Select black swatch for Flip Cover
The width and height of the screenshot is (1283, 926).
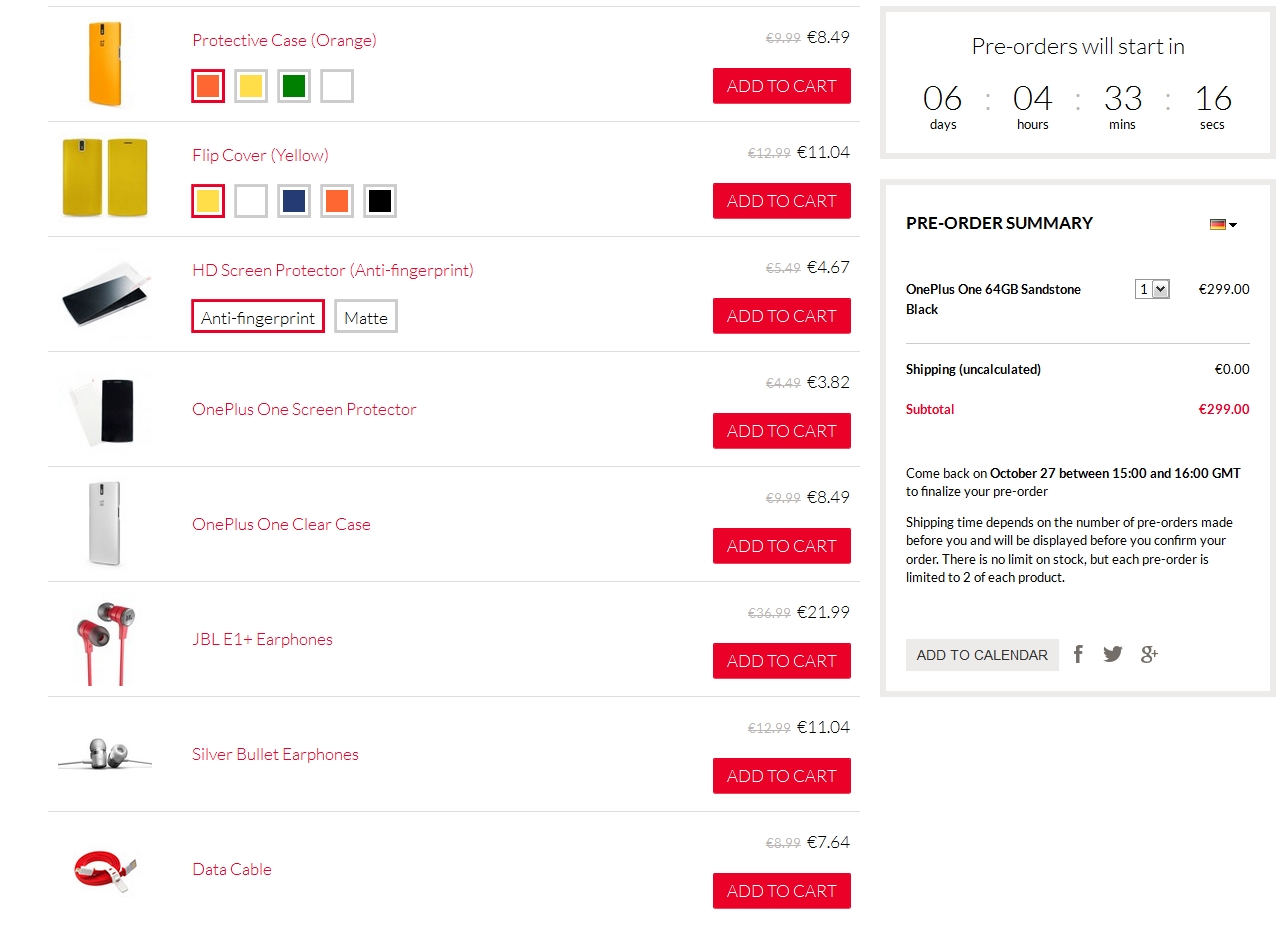tap(380, 201)
